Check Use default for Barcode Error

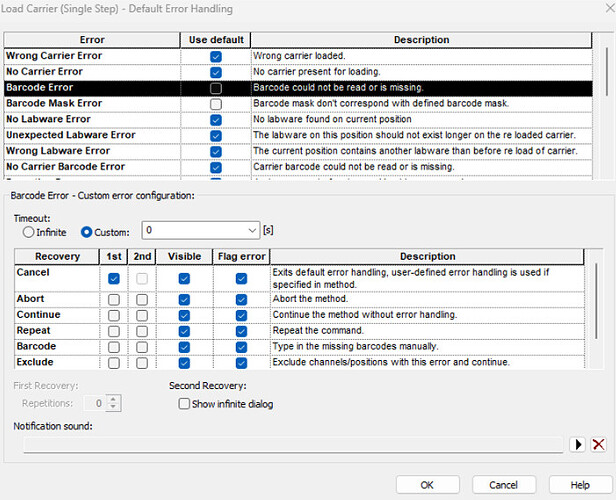216,88
